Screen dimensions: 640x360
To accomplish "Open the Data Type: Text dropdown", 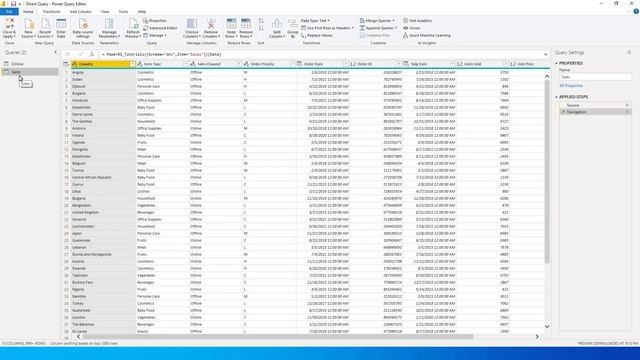I will [315, 20].
